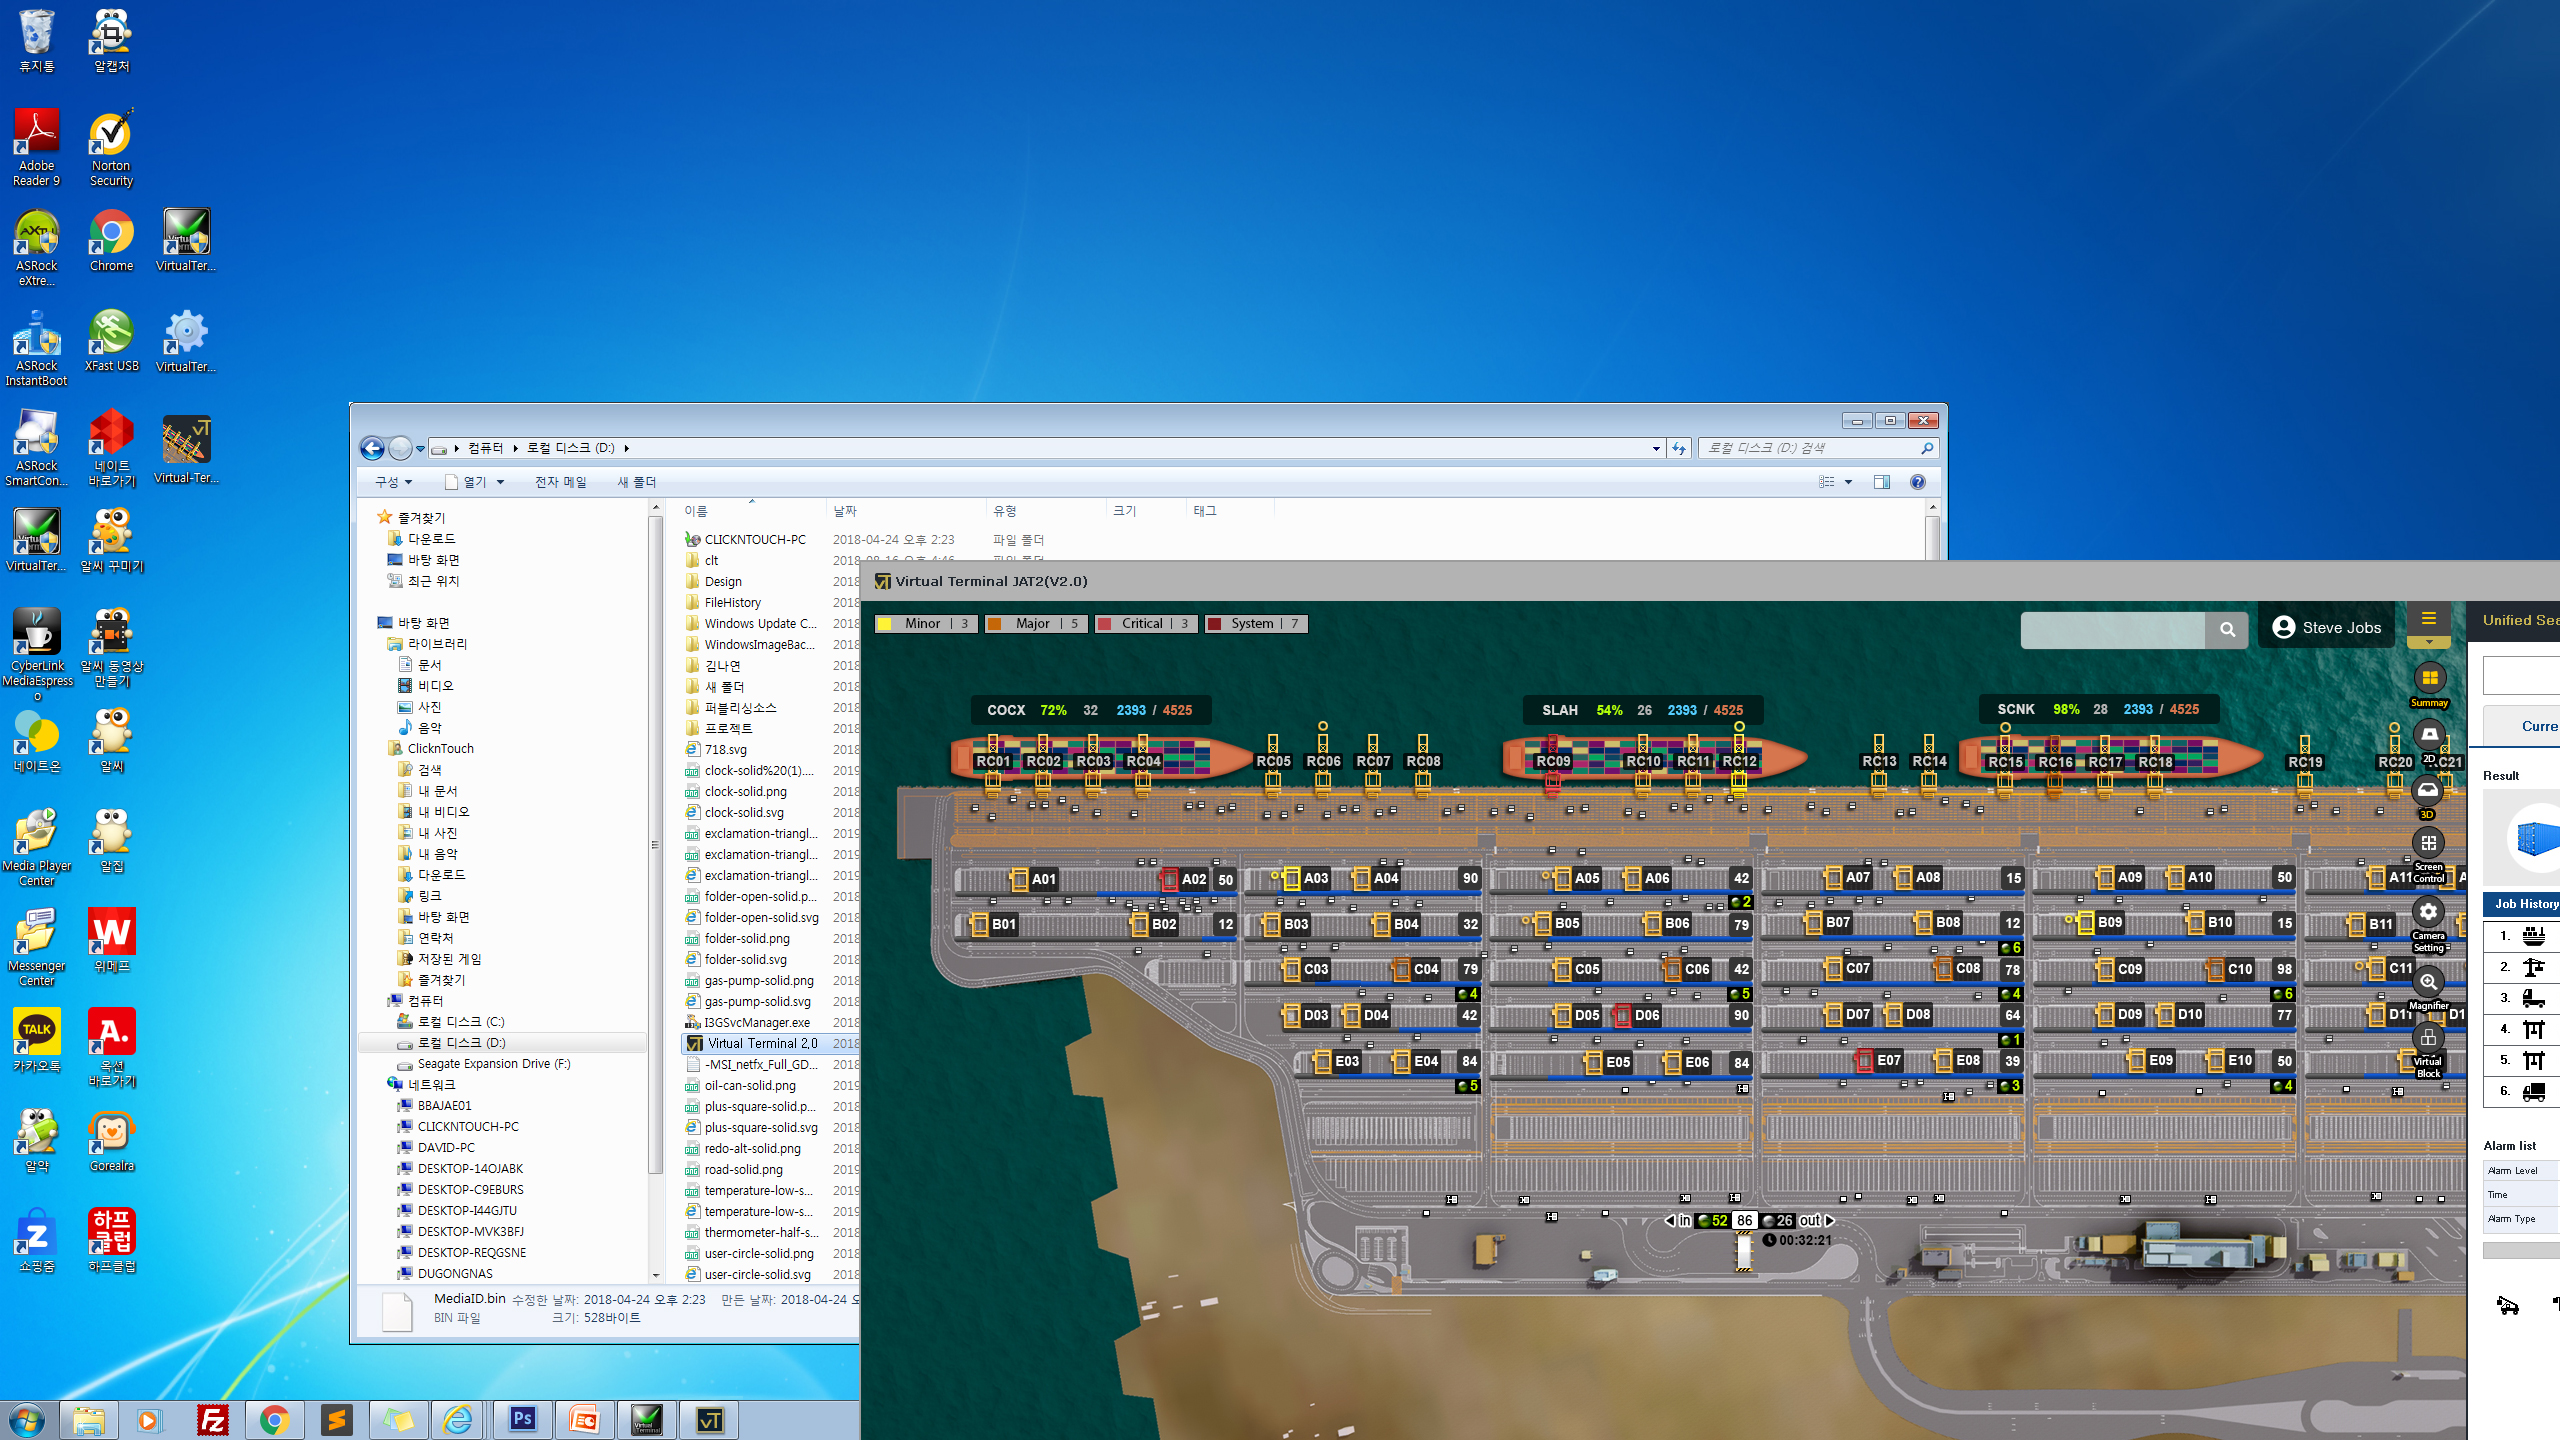Expand the yellow hamburger menu

(2428, 619)
